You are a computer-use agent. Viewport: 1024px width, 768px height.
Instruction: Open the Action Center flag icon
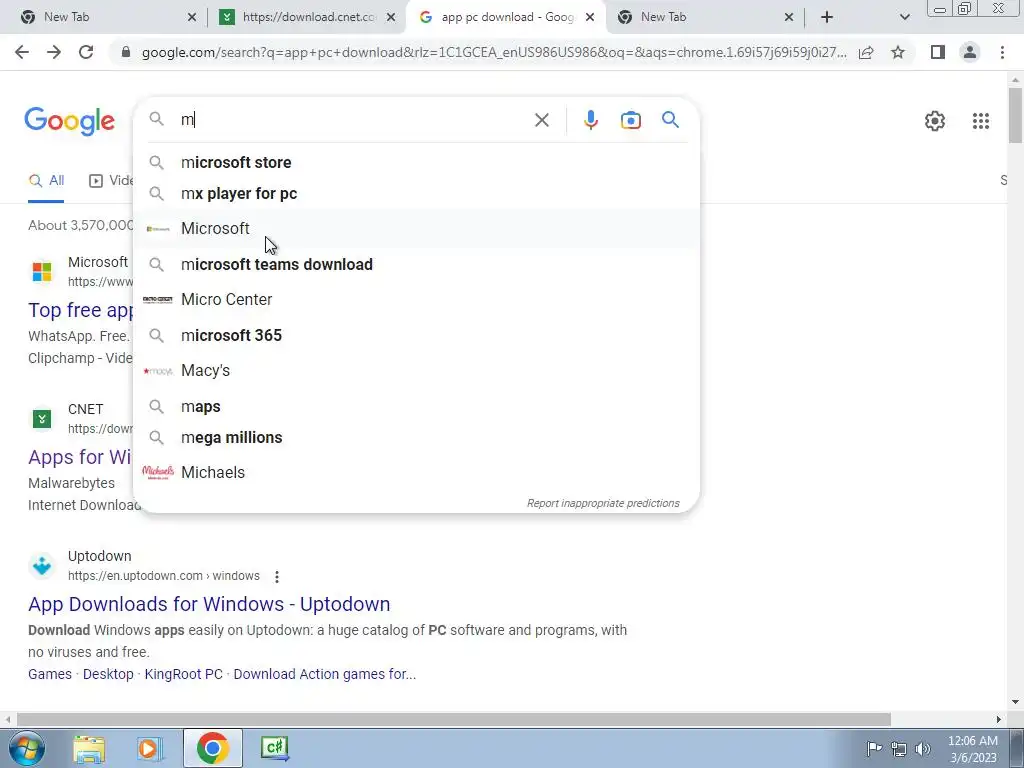coord(874,748)
